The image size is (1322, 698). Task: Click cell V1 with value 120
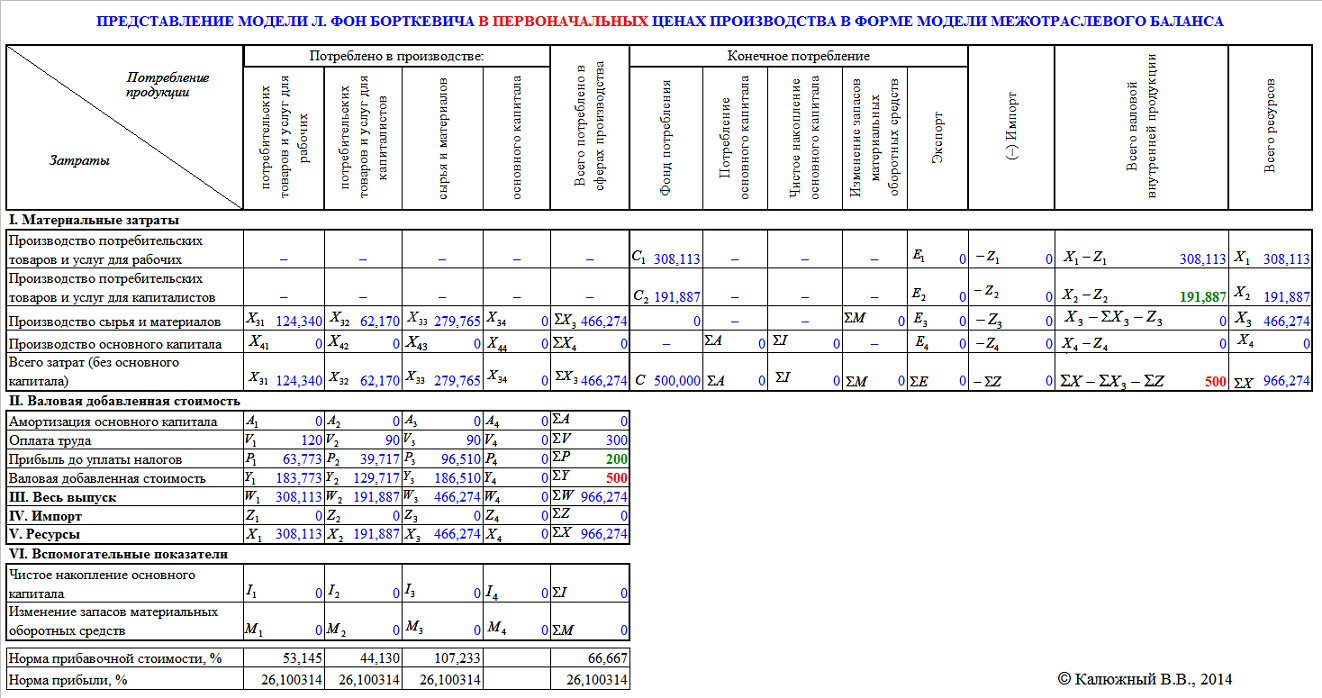(x=284, y=440)
